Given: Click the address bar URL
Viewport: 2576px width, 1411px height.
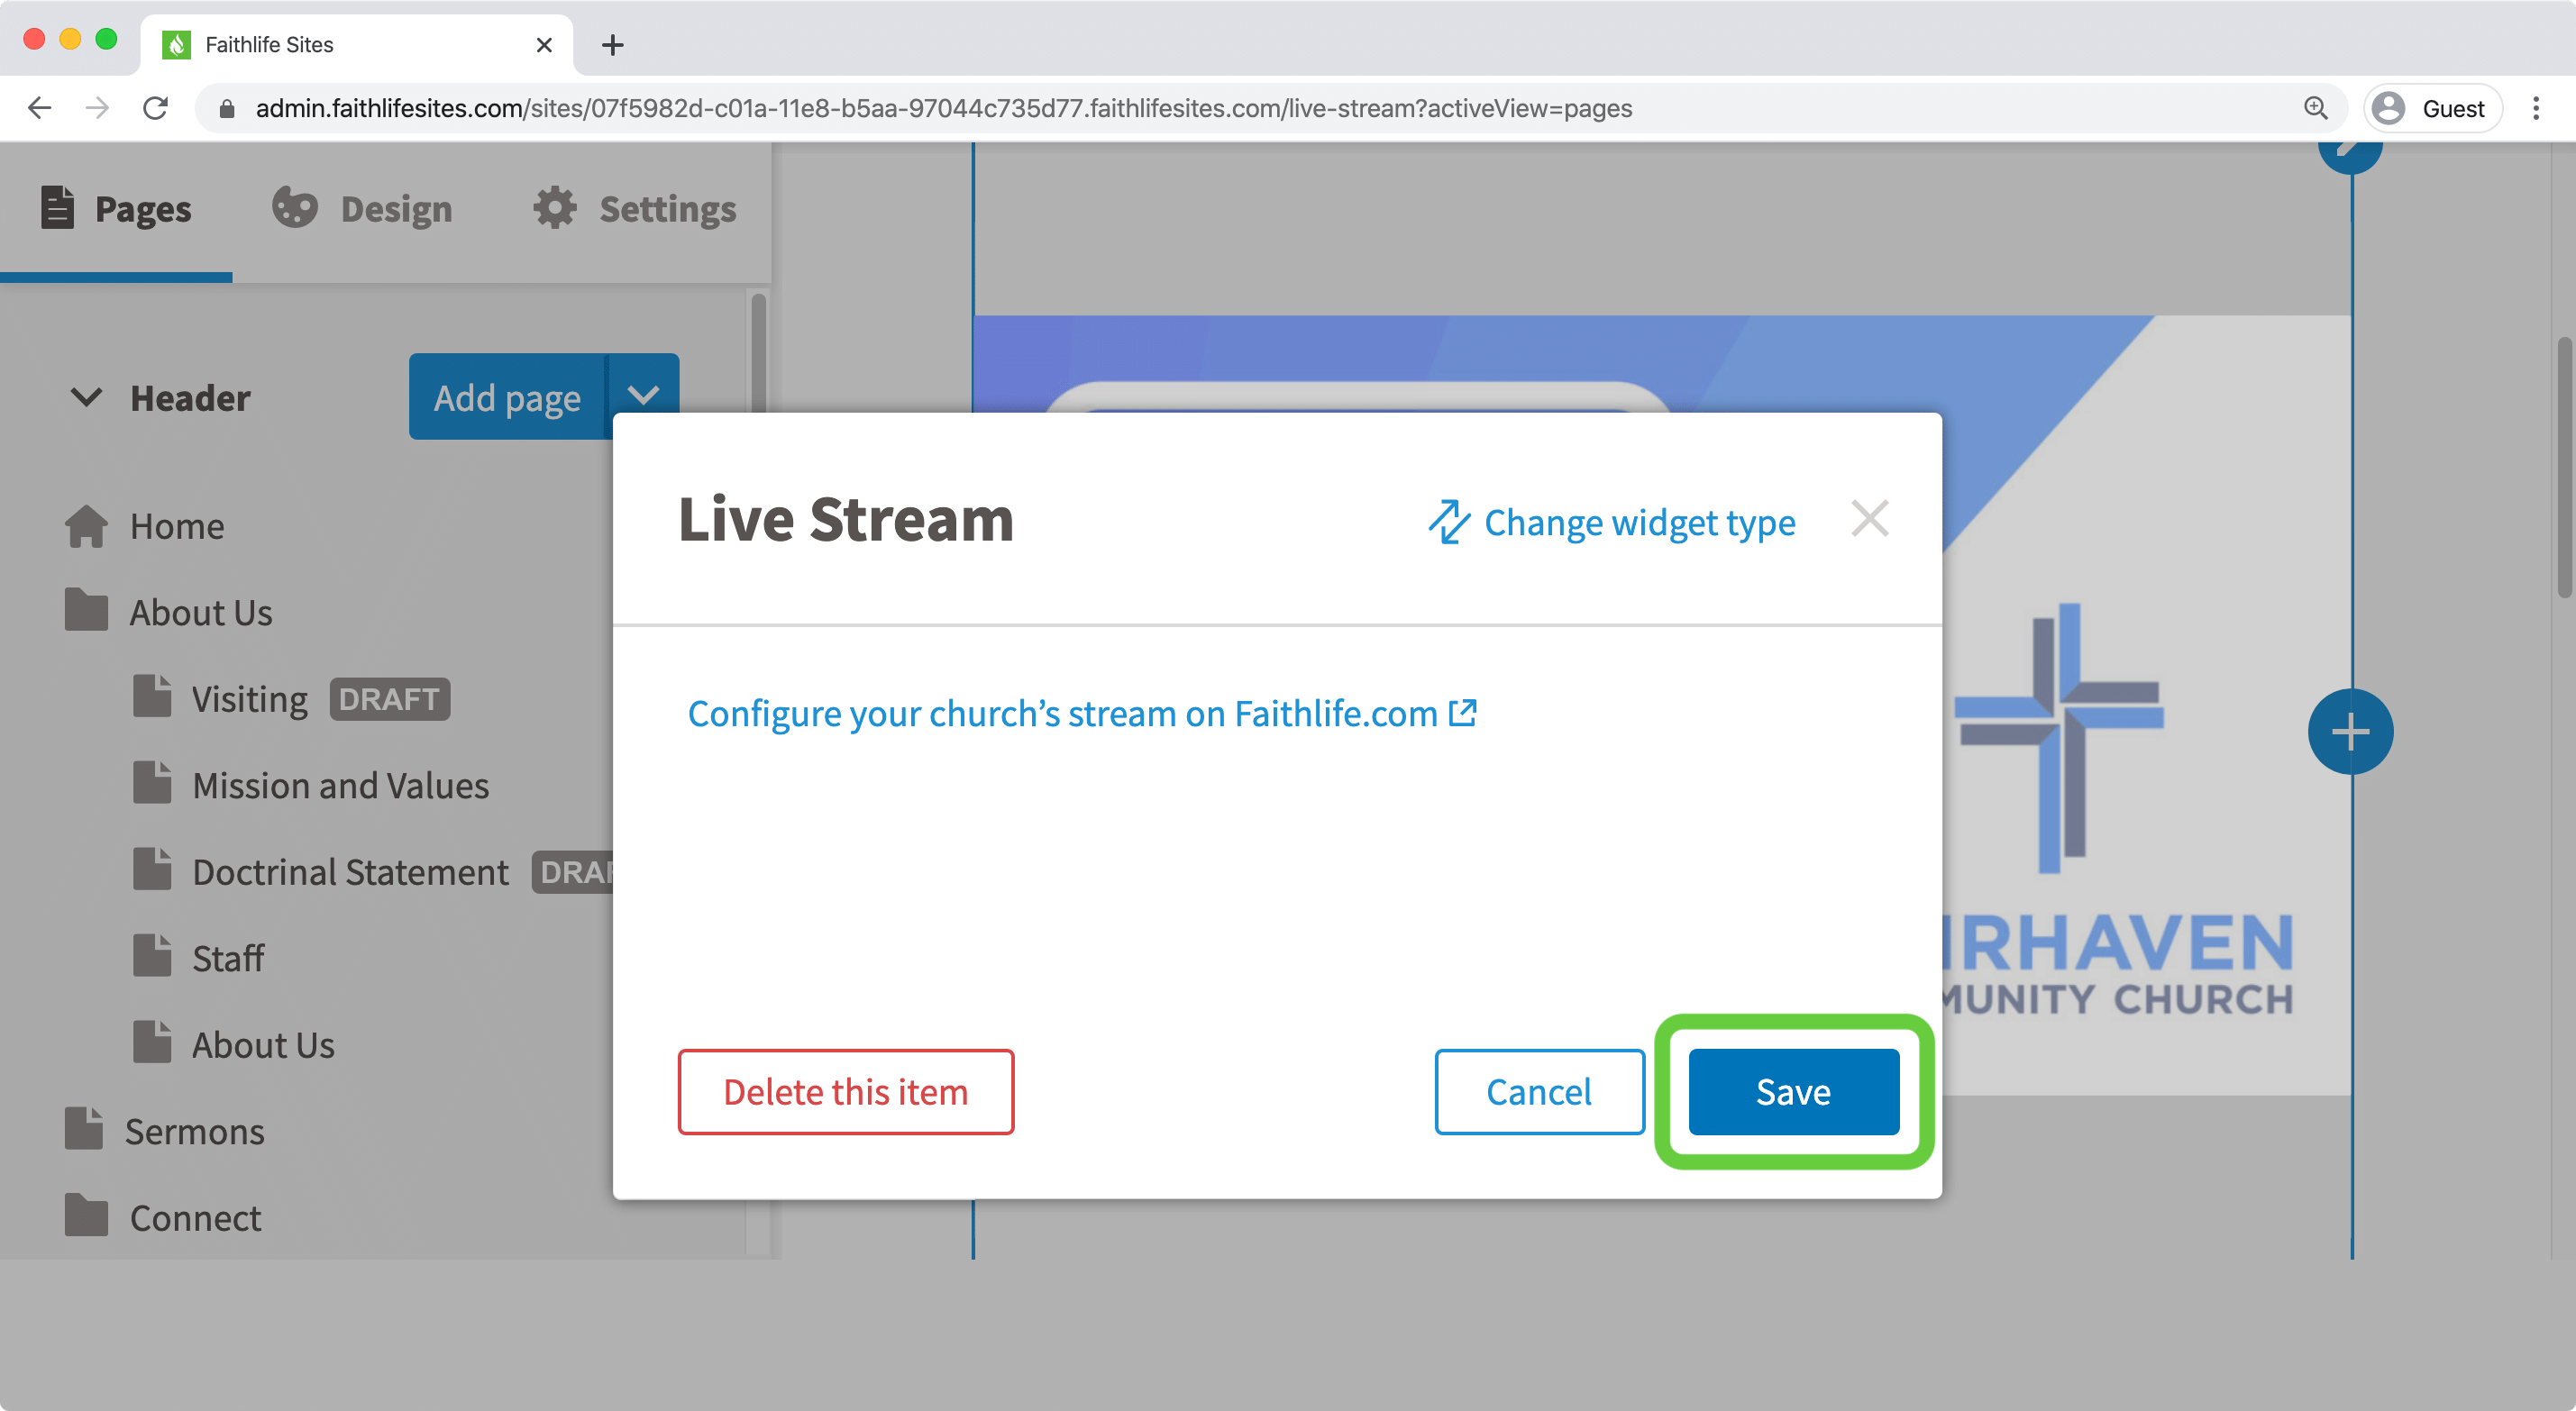Looking at the screenshot, I should pyautogui.click(x=943, y=108).
